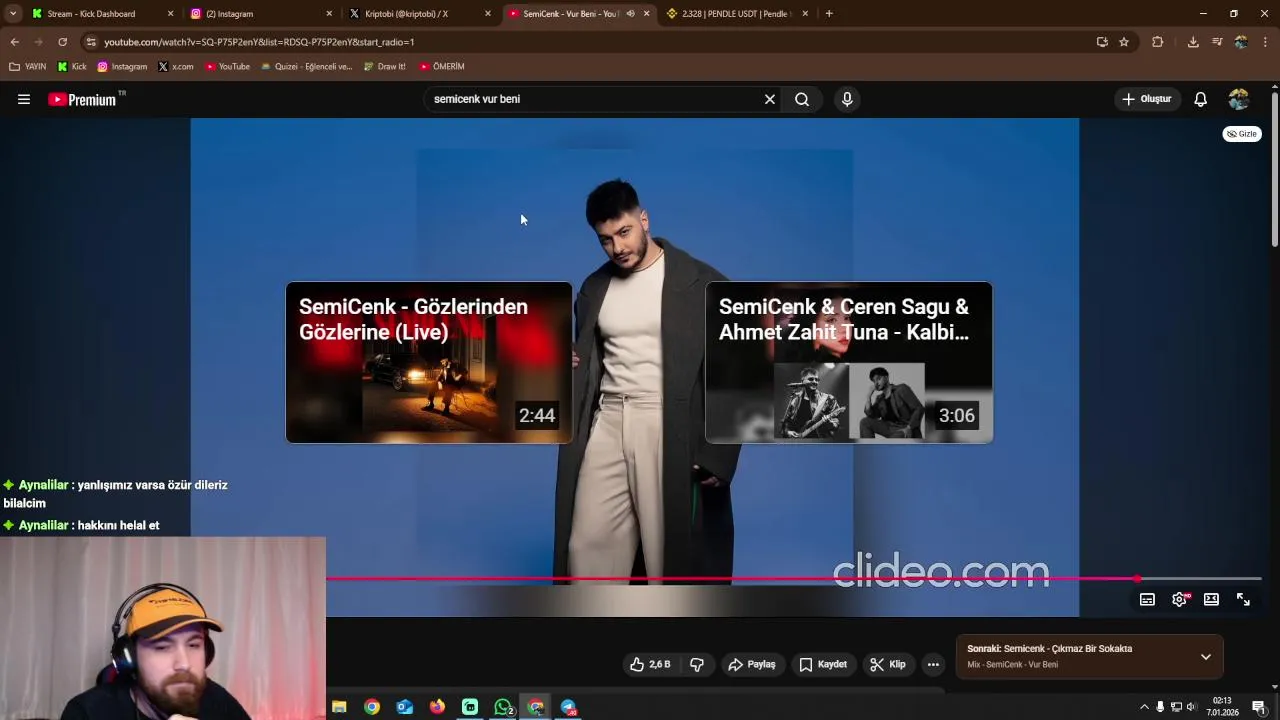Expand the Sonraki playlist panel chevron
Viewport: 1280px width, 720px height.
point(1206,657)
